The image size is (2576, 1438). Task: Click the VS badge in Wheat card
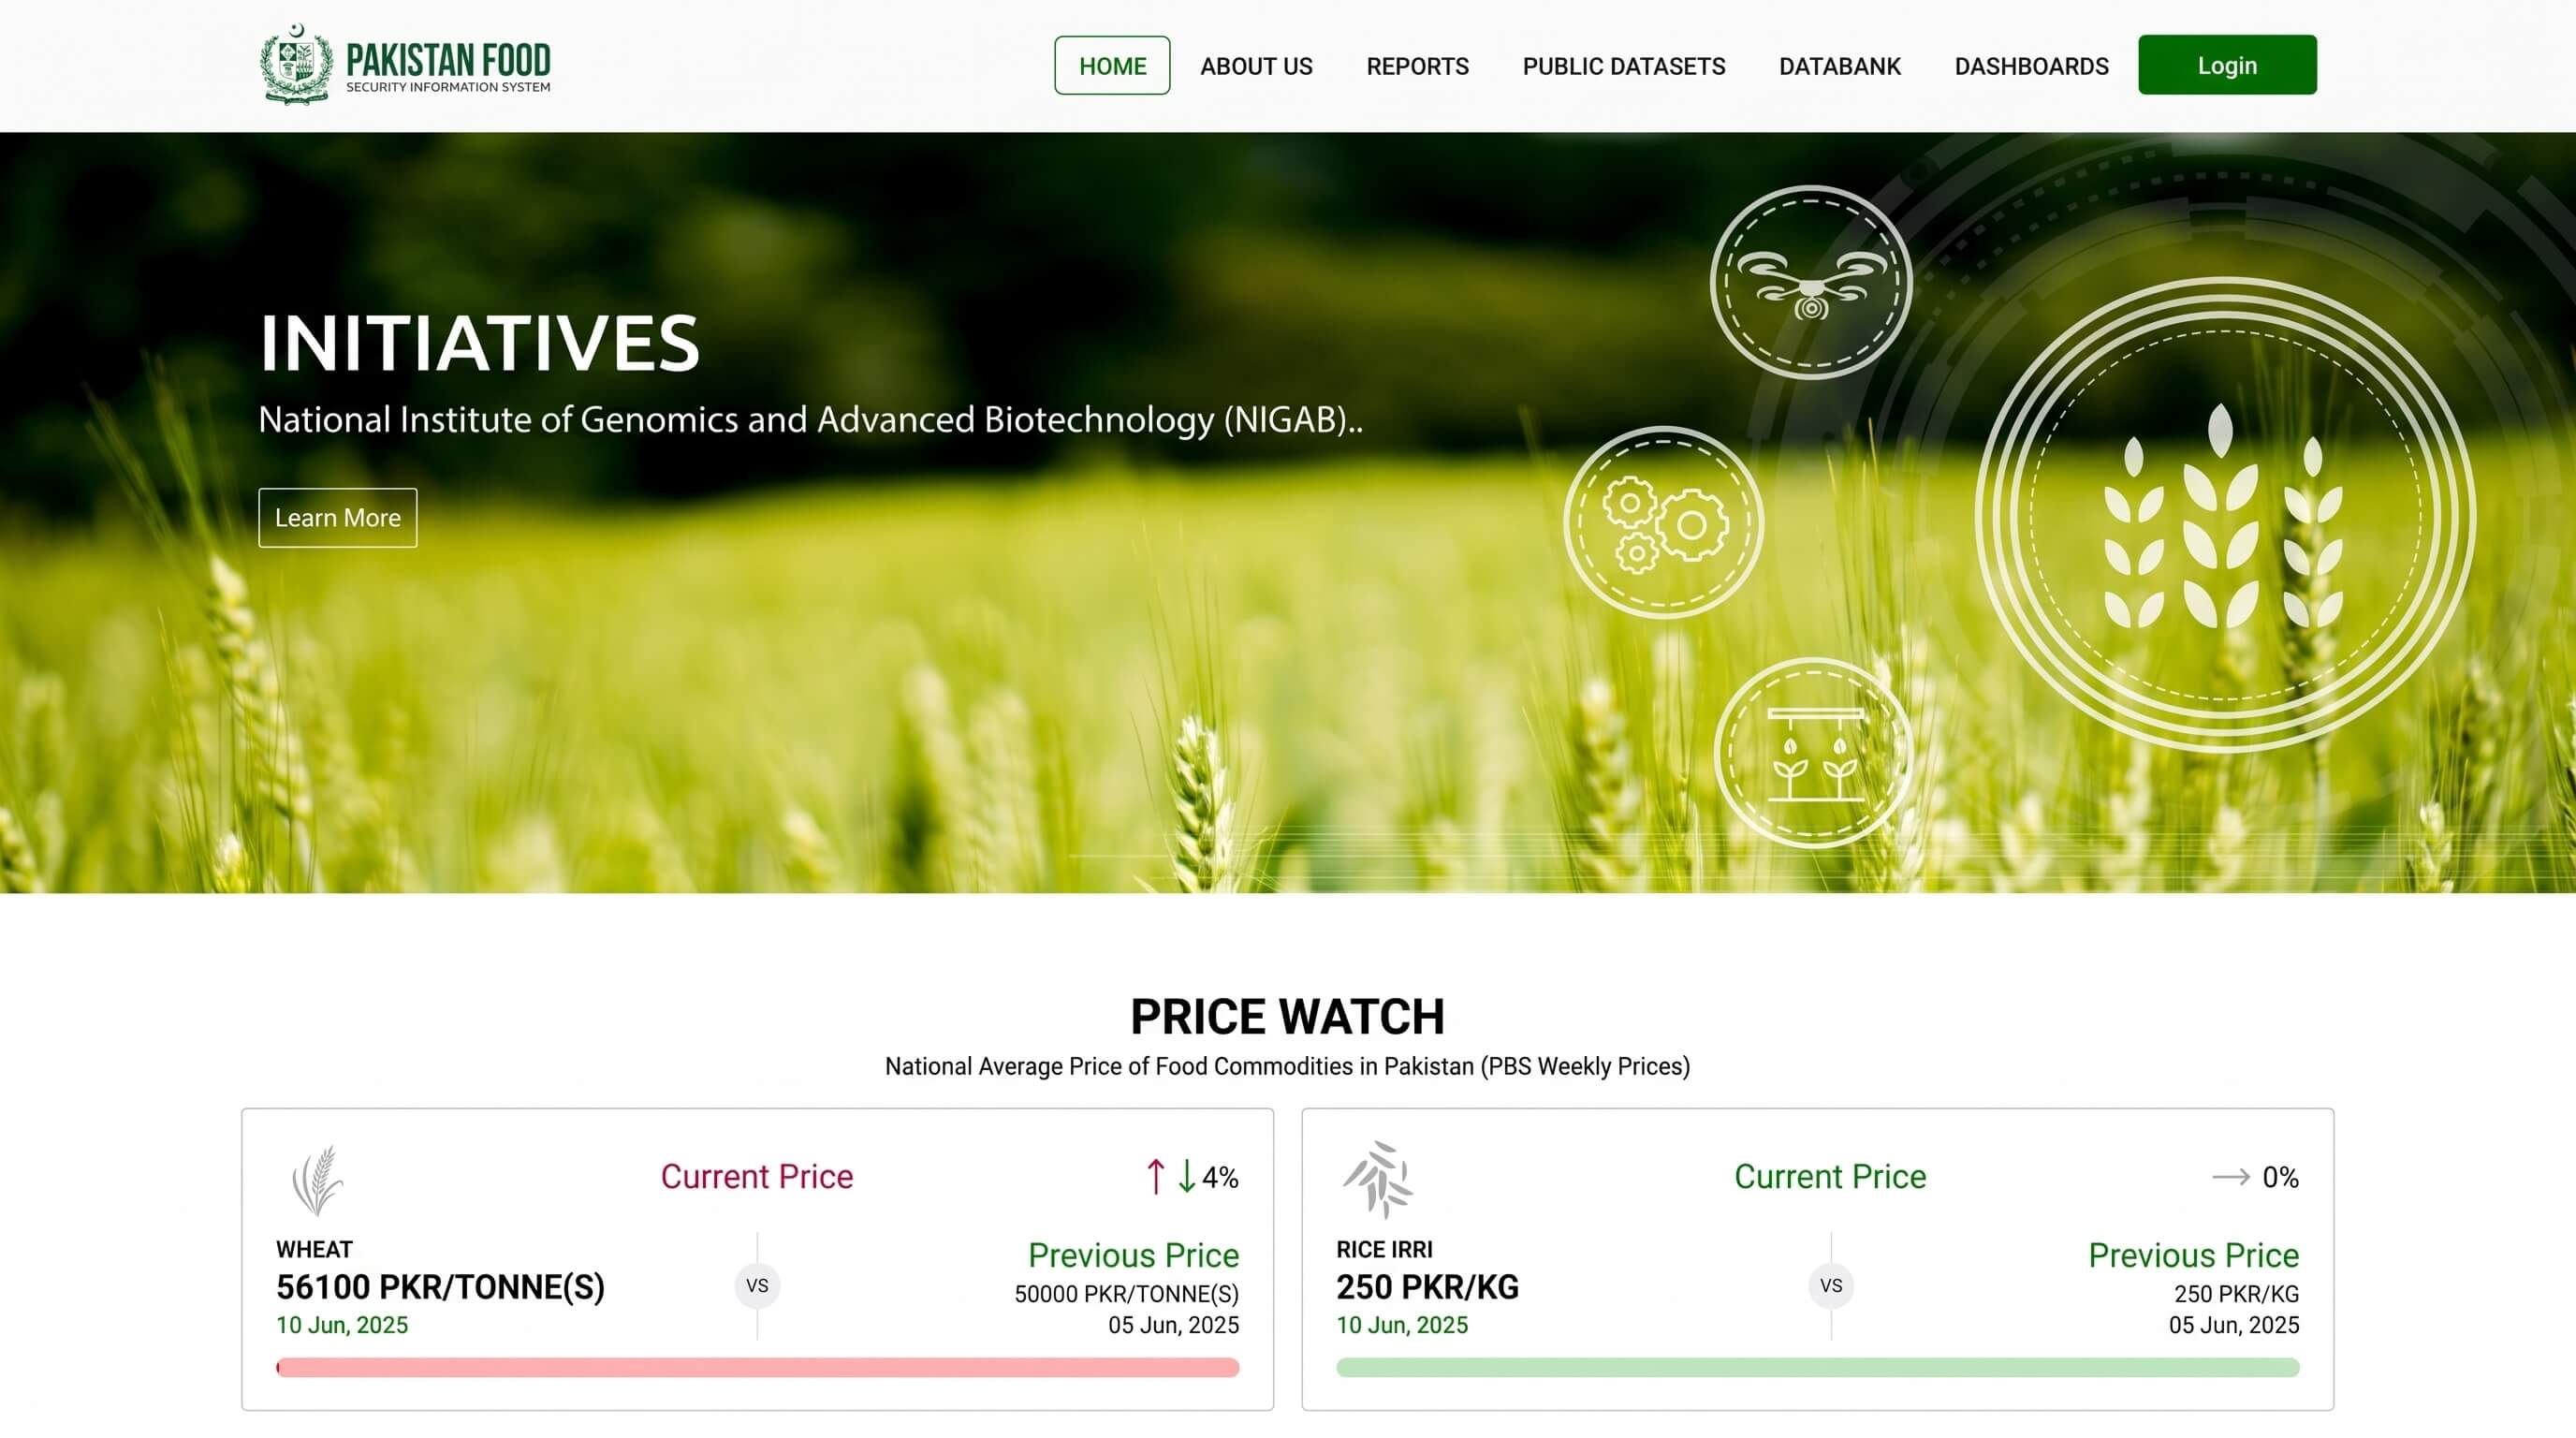click(x=757, y=1285)
